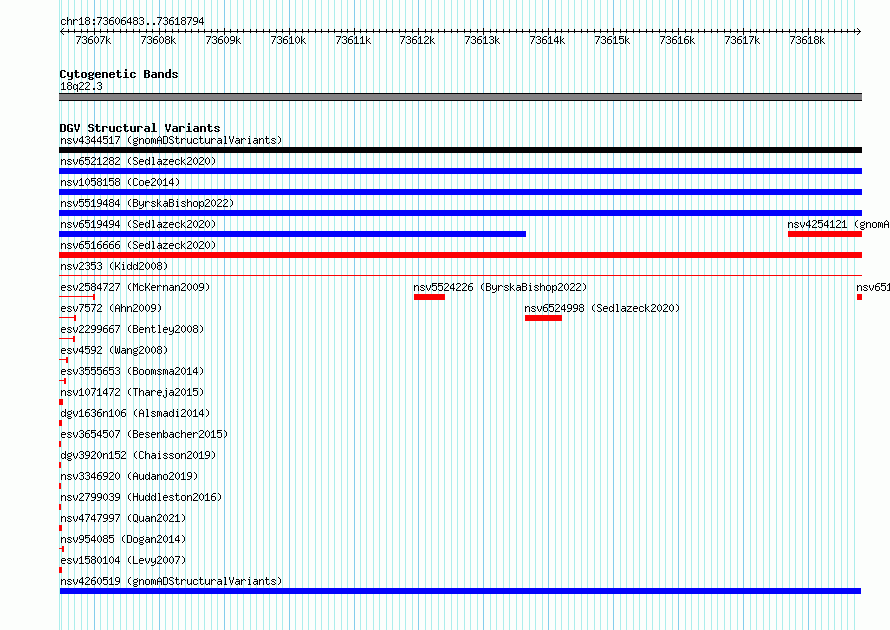The width and height of the screenshot is (890, 630).
Task: Click the red esv2299667 variant glyph
Action: coord(67,339)
